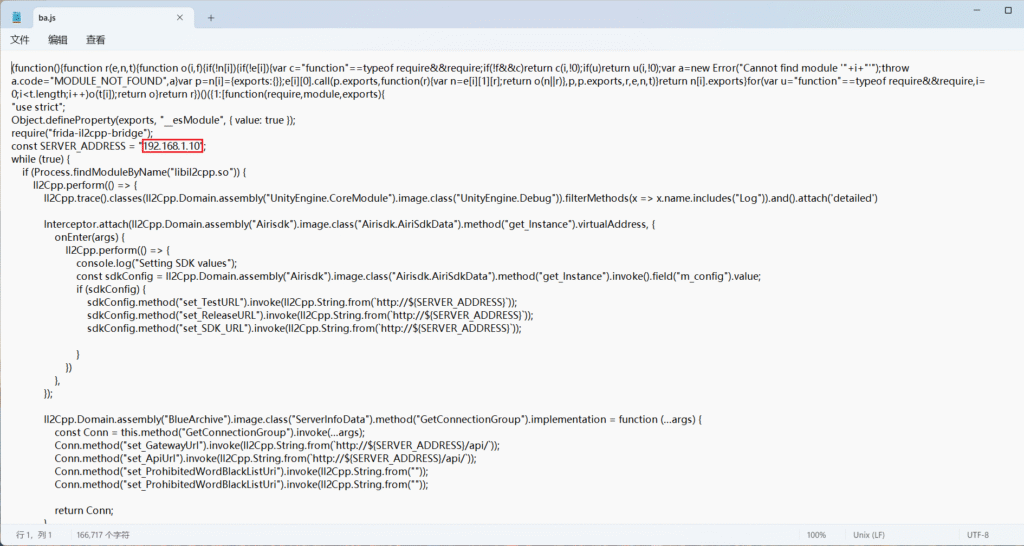This screenshot has width=1024, height=546.
Task: Add a new tab with plus button
Action: click(x=211, y=18)
